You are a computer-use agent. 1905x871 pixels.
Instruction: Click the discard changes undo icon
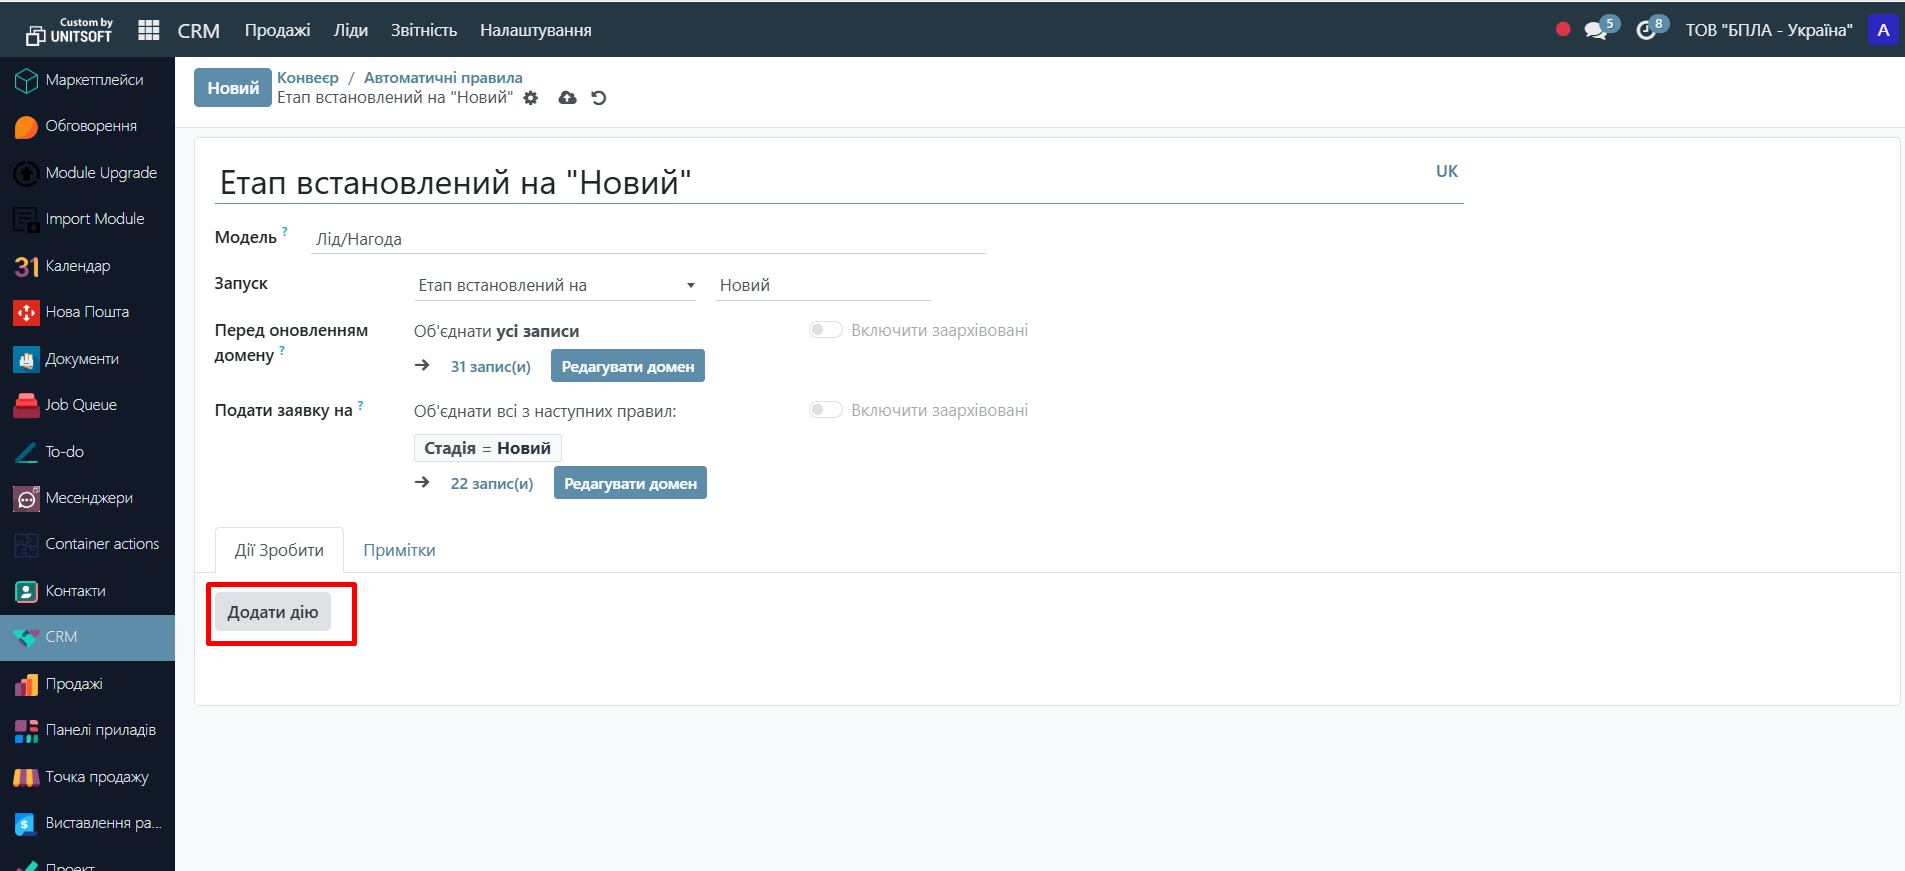(x=599, y=98)
